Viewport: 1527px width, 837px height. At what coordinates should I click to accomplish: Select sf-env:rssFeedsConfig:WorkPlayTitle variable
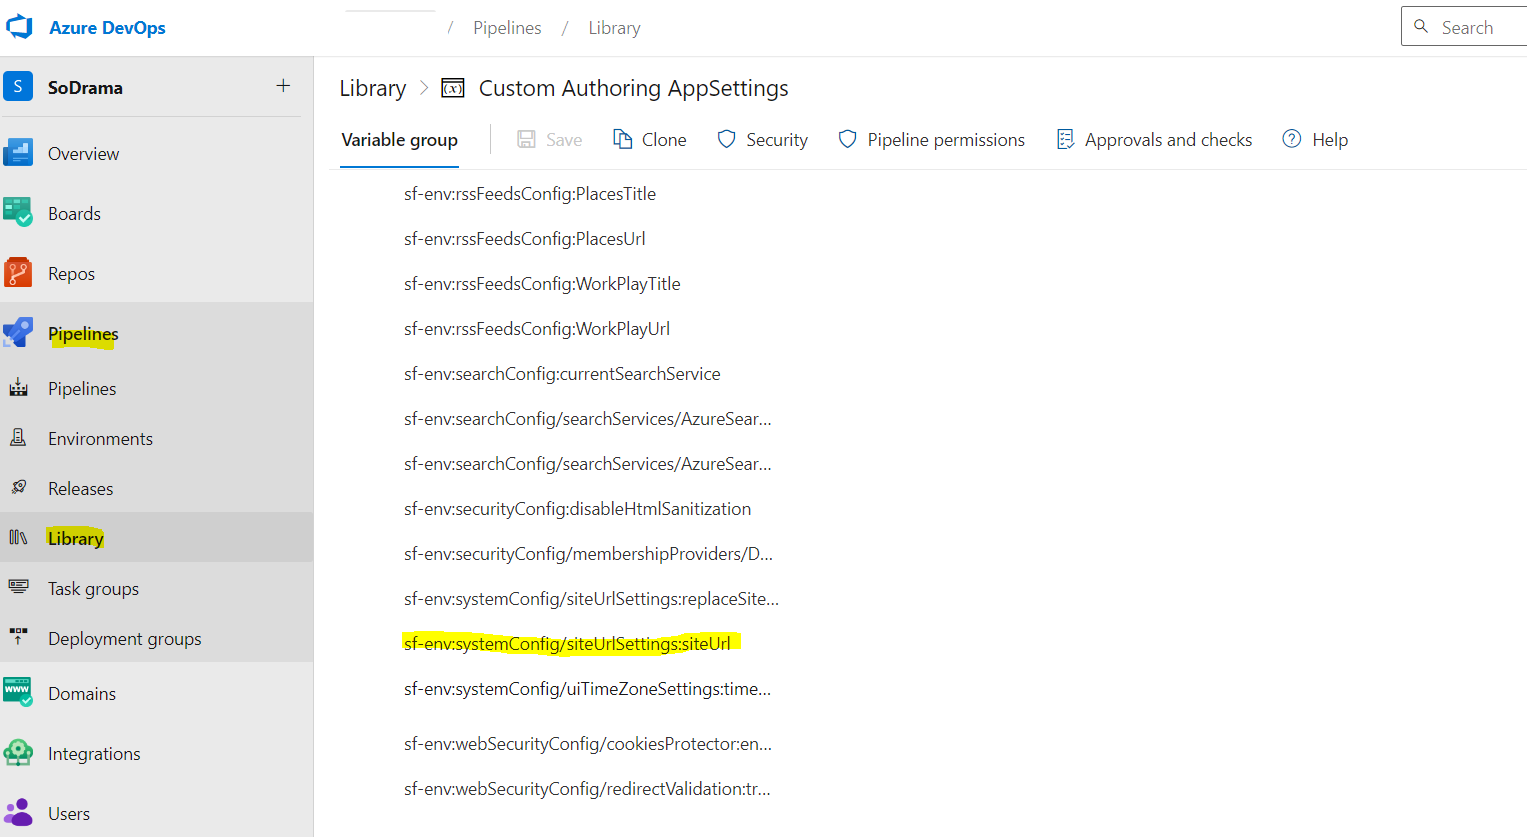542,284
